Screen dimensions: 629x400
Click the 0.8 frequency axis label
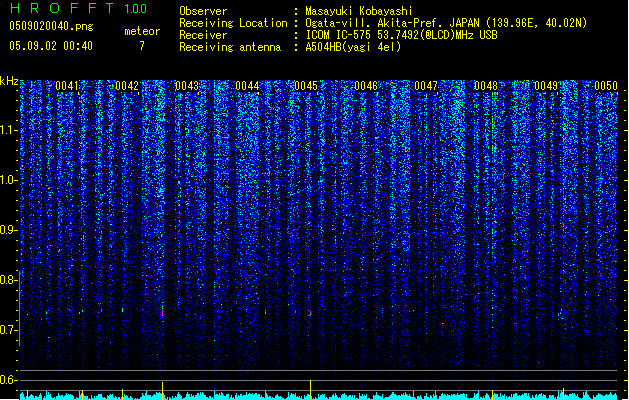click(x=8, y=280)
